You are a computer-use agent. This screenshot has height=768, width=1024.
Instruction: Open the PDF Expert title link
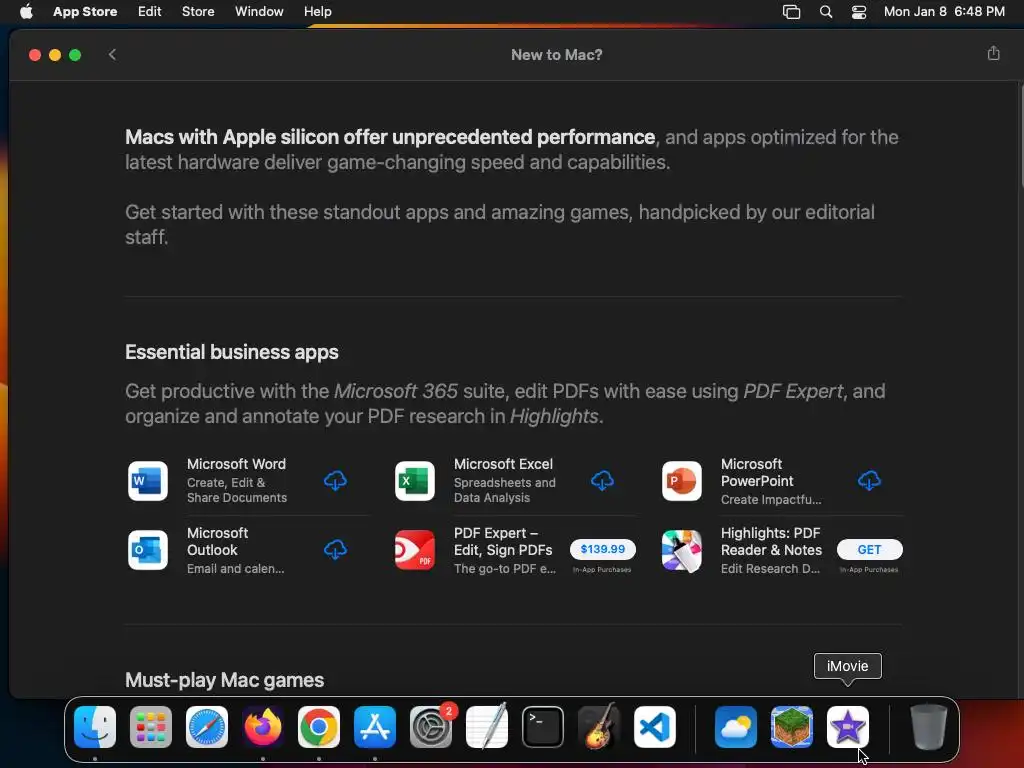[503, 541]
